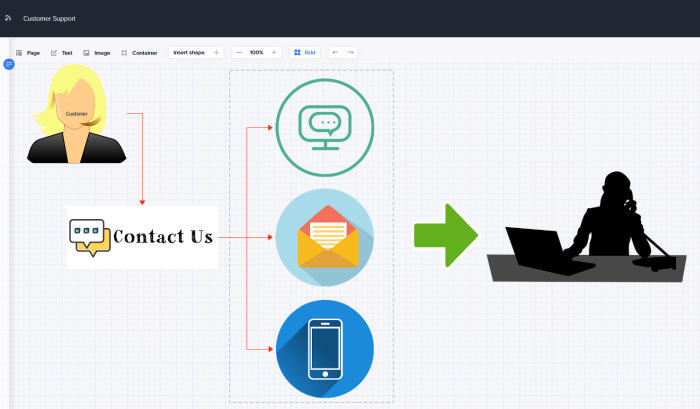This screenshot has height=409, width=700.
Task: Click the logo icon in header
Action: pyautogui.click(x=8, y=18)
